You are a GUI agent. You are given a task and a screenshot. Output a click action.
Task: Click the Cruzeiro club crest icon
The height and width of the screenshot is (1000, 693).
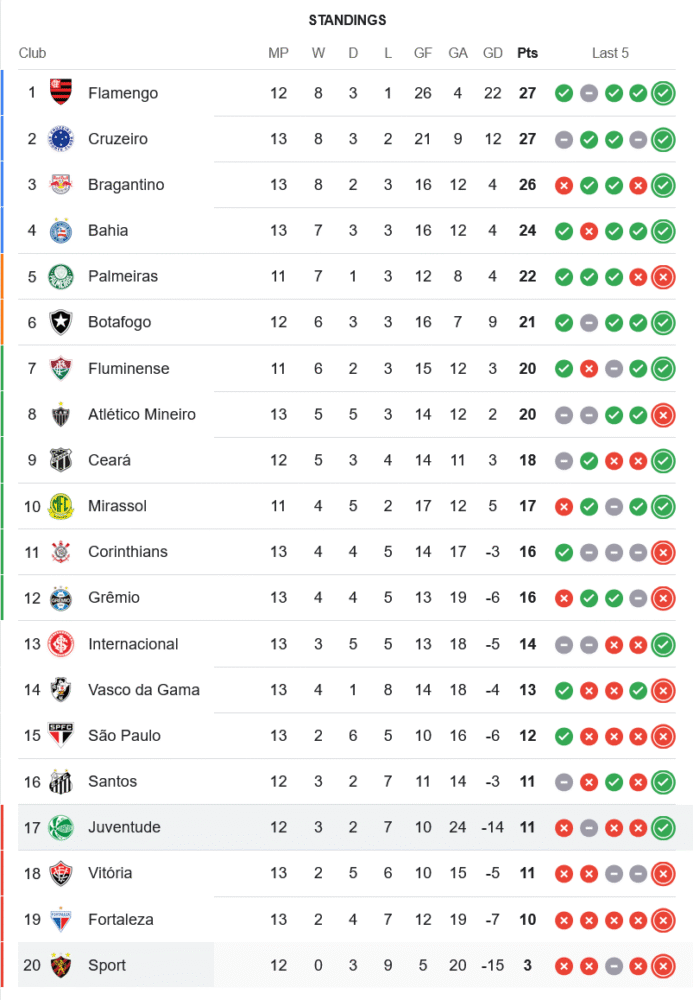[x=61, y=139]
